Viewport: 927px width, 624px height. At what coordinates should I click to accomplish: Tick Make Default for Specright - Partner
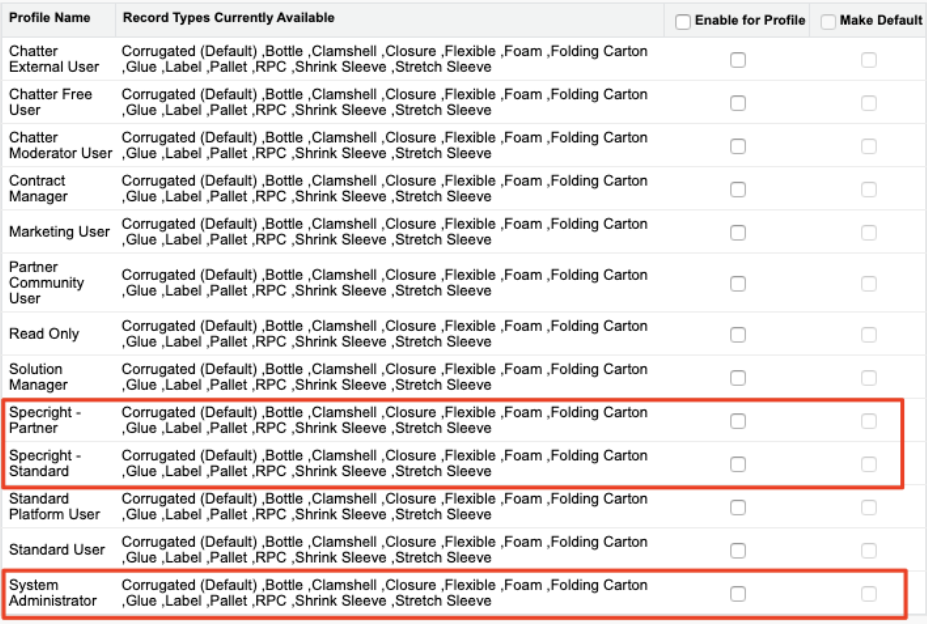(x=869, y=421)
